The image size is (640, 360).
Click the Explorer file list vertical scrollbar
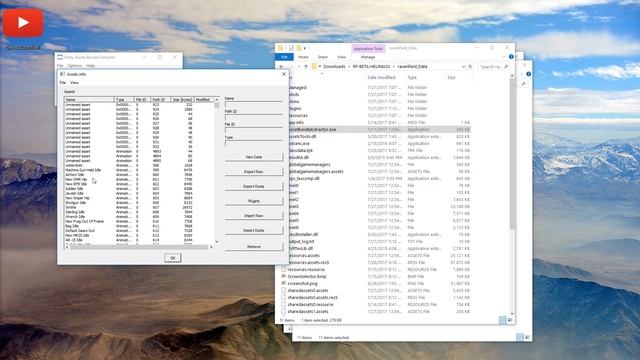pos(512,154)
